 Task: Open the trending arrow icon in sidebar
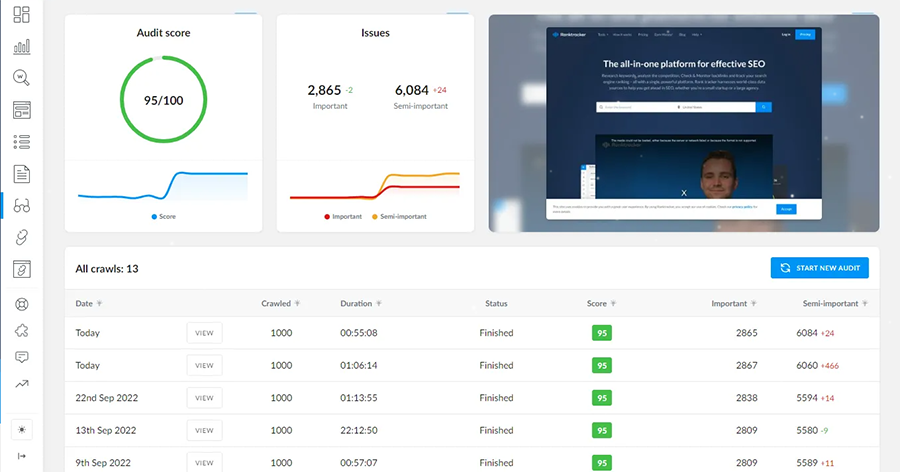tap(21, 384)
